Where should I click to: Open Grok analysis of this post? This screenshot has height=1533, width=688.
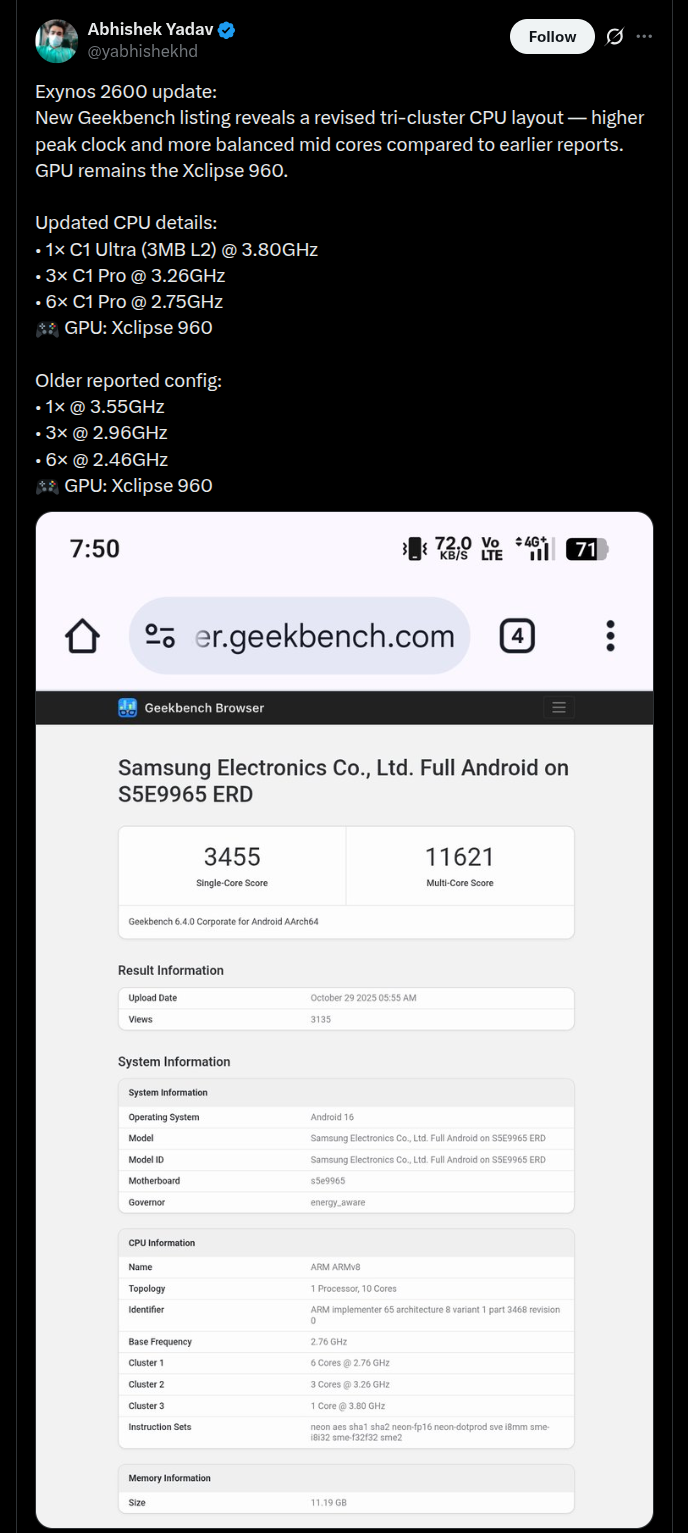pos(614,35)
